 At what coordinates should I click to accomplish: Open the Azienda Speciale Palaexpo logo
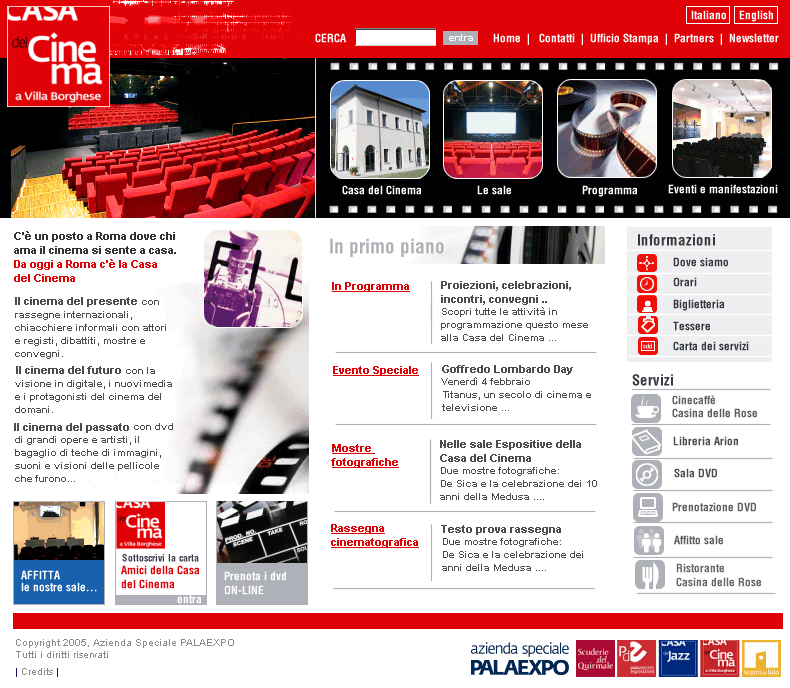coord(519,659)
